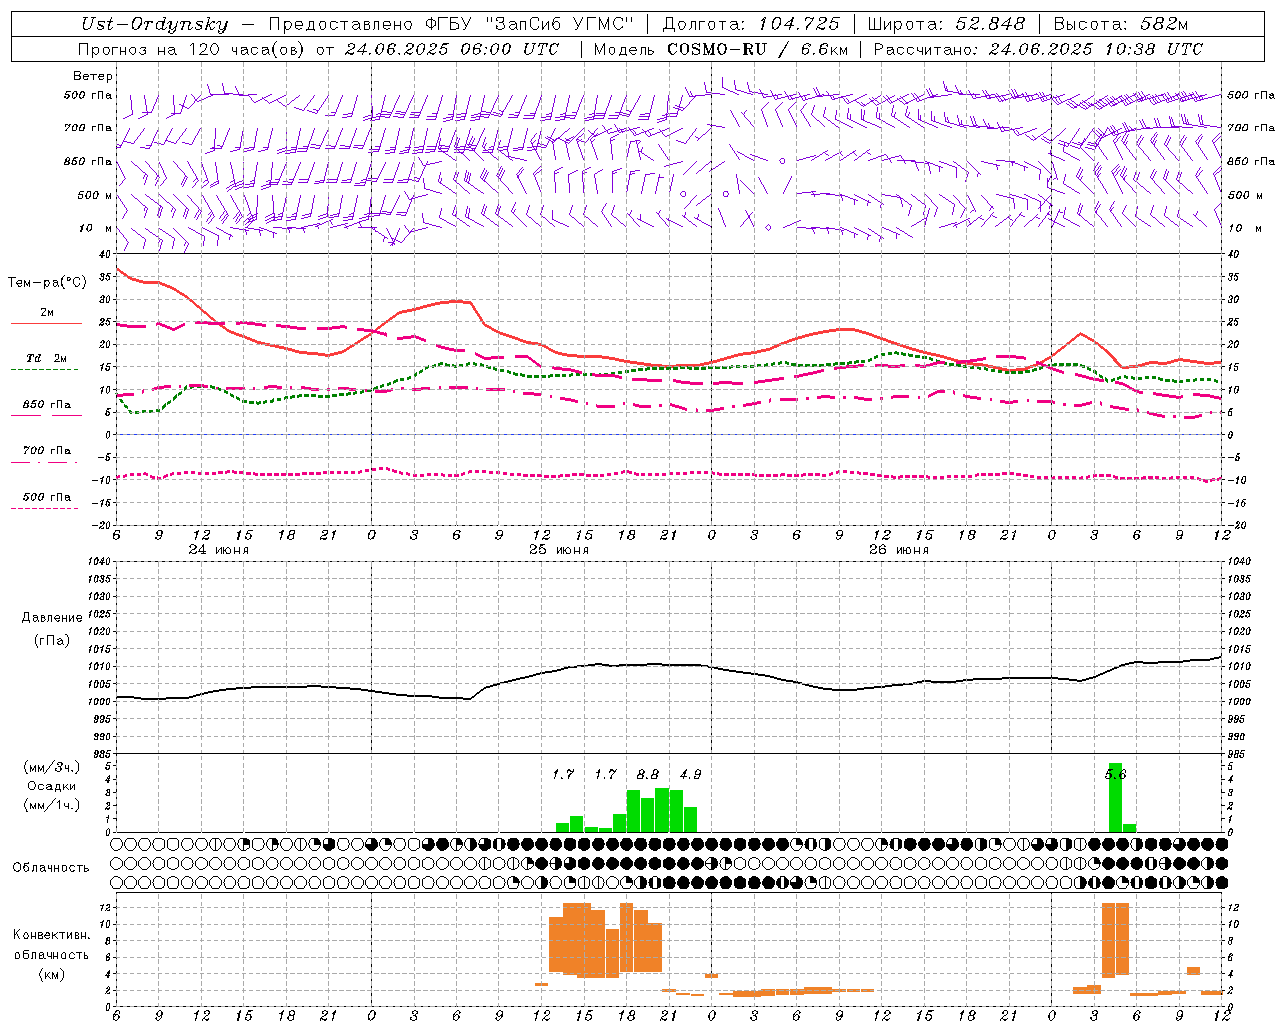
Task: Select the longitude value 104.725
Action: (x=798, y=24)
